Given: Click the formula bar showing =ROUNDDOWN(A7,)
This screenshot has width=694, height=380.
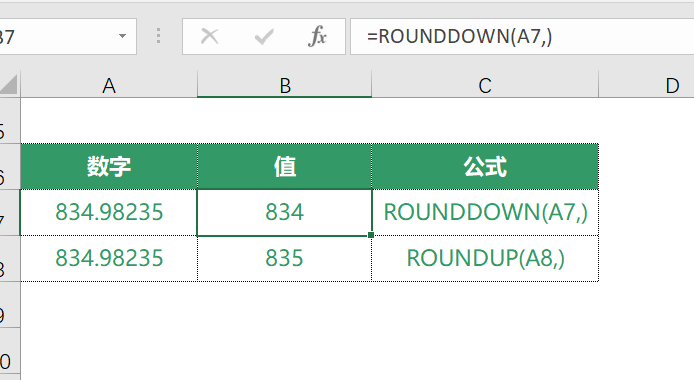Looking at the screenshot, I should 522,37.
